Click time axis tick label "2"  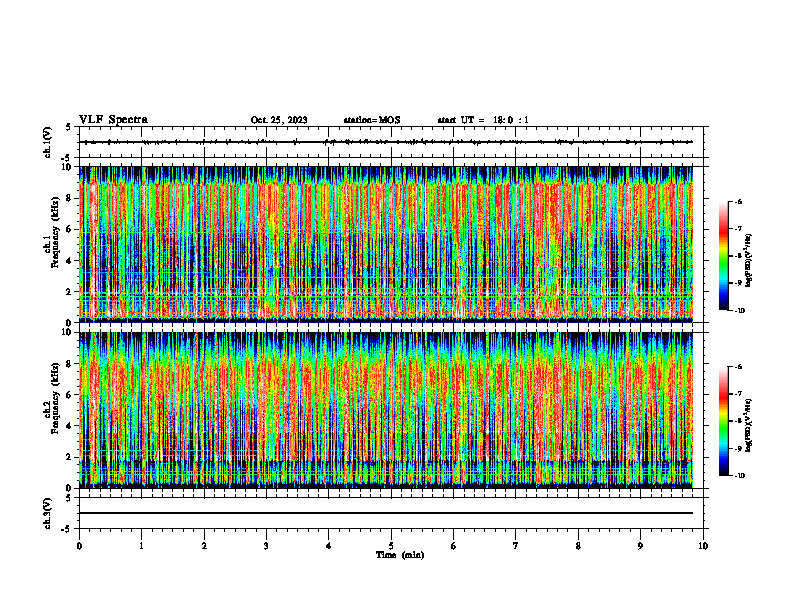pos(204,546)
